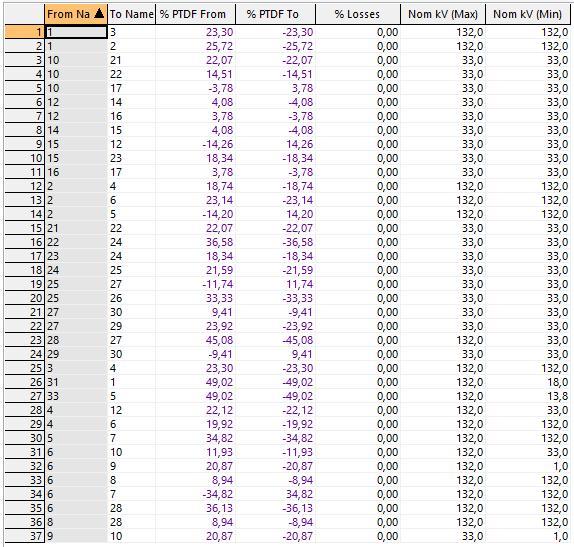This screenshot has width=574, height=547.
Task: Click % PTDF To value -36,13
Action: (x=298, y=508)
